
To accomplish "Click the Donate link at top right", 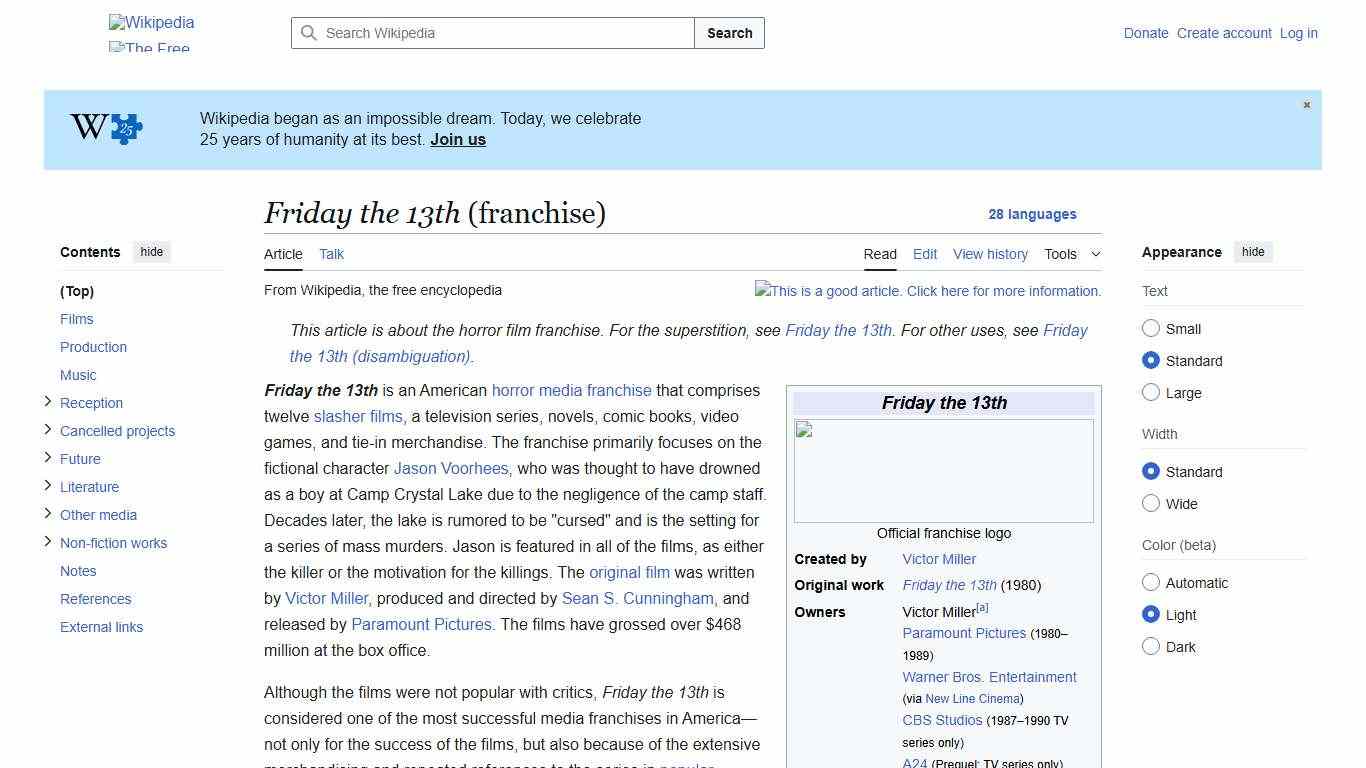I will coord(1146,33).
